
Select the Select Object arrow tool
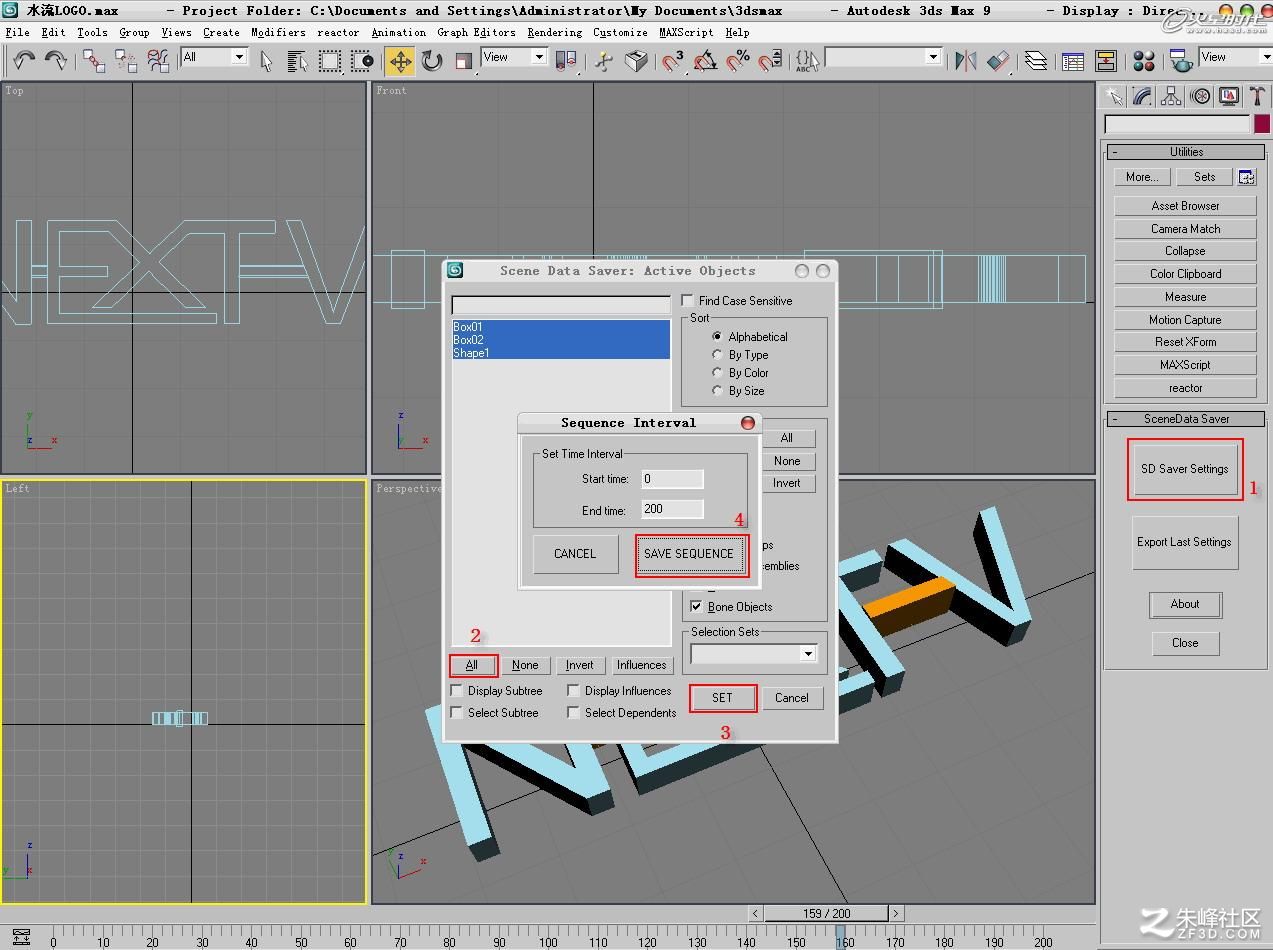point(266,61)
